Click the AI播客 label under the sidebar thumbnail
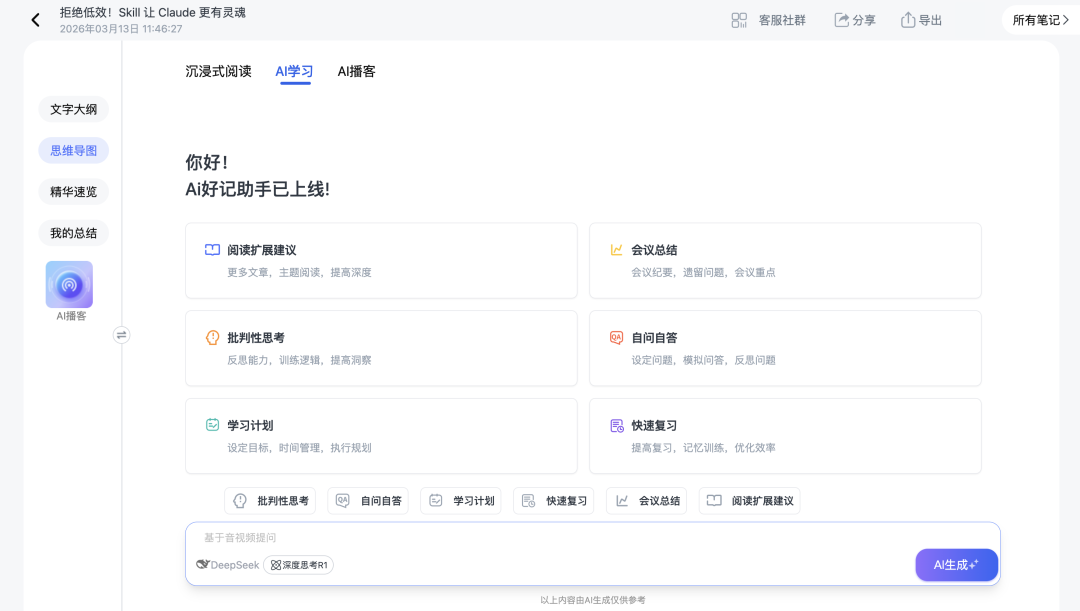This screenshot has height=611, width=1080. pyautogui.click(x=71, y=316)
